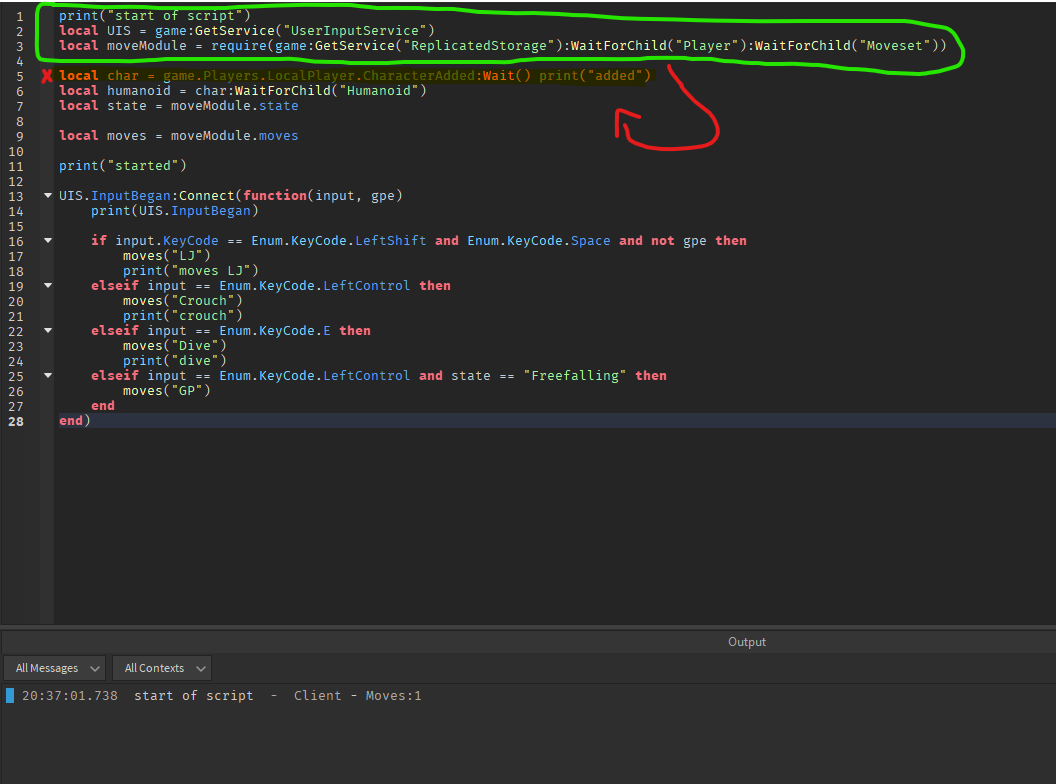Screen dimensions: 1056x784
Task: Collapse the elseif block on line 19
Action: pyautogui.click(x=48, y=286)
